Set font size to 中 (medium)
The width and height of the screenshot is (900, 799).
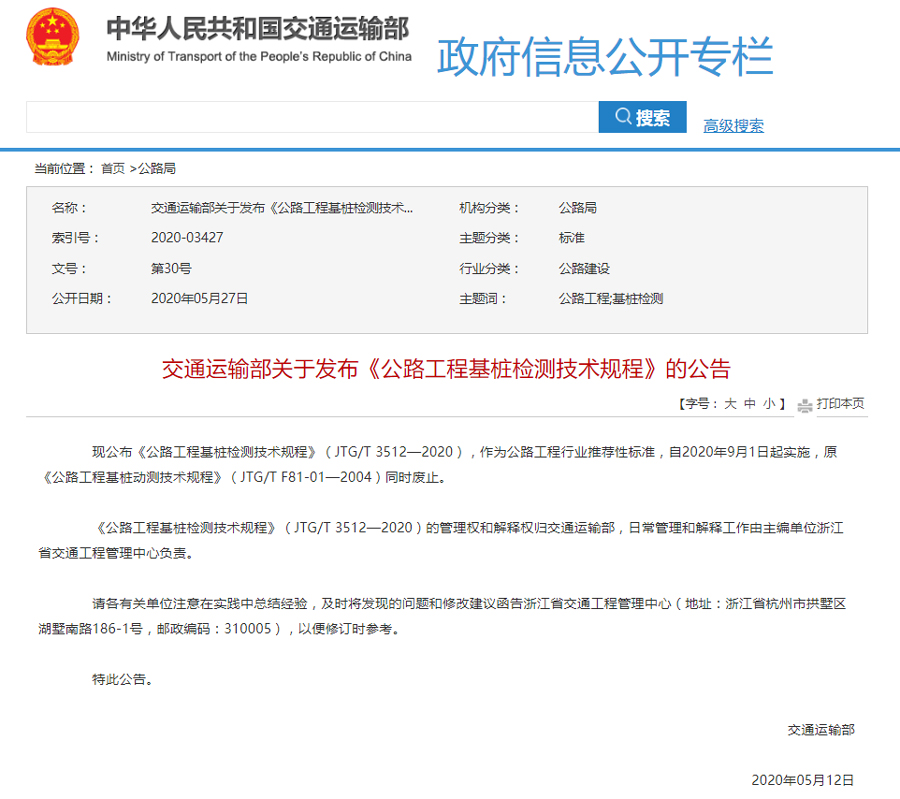point(749,404)
